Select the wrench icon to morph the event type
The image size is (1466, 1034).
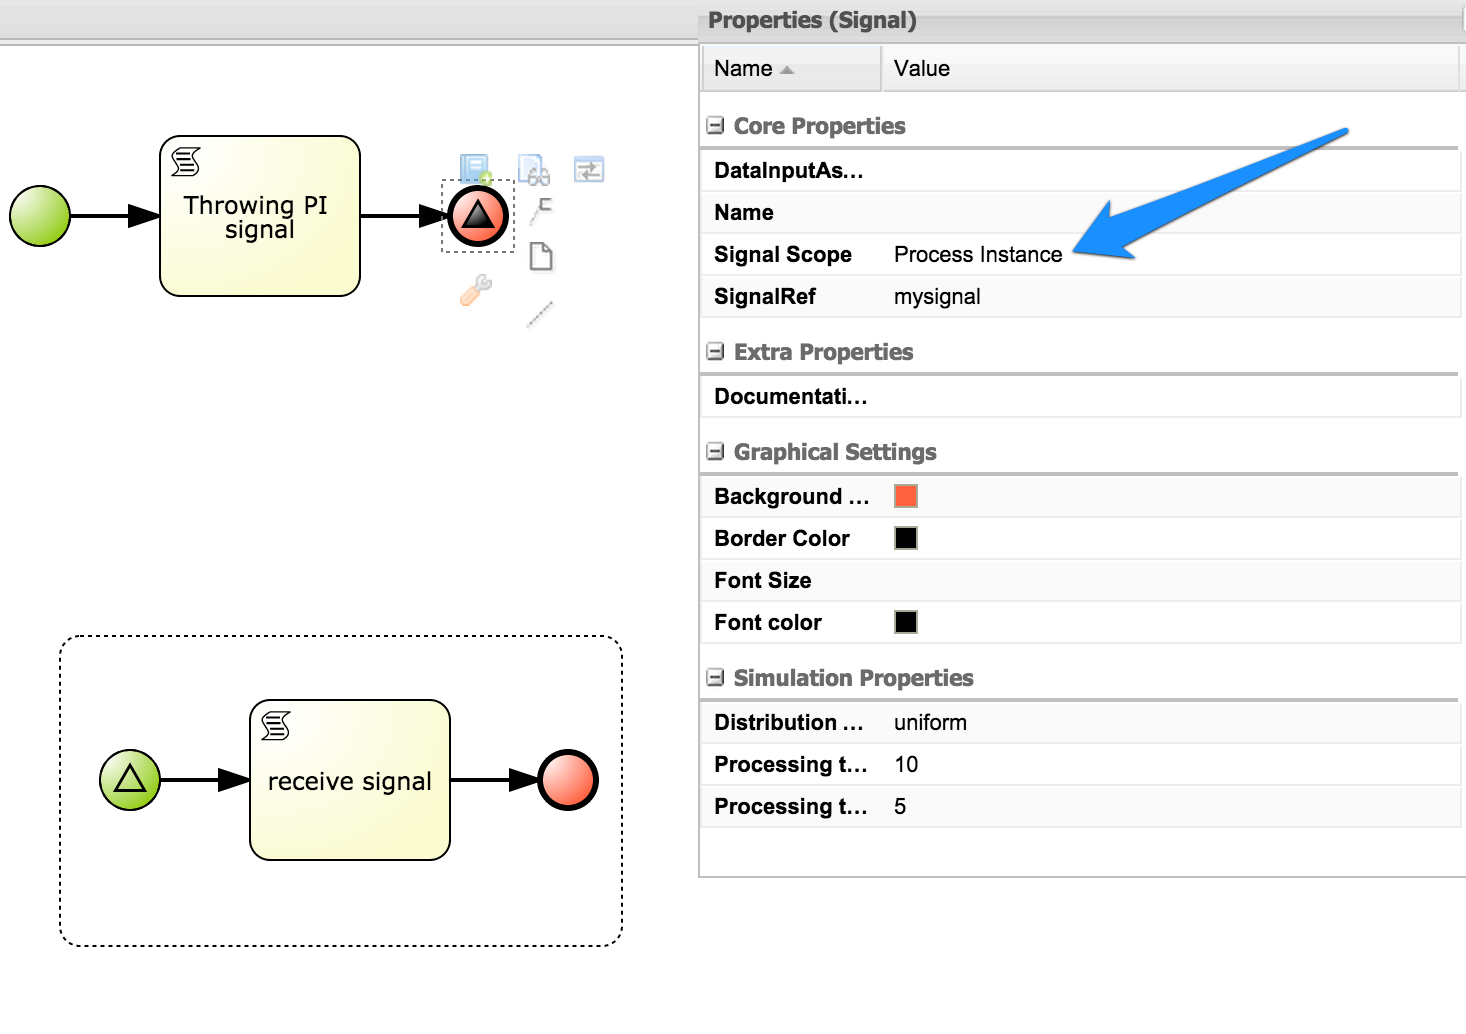click(473, 291)
